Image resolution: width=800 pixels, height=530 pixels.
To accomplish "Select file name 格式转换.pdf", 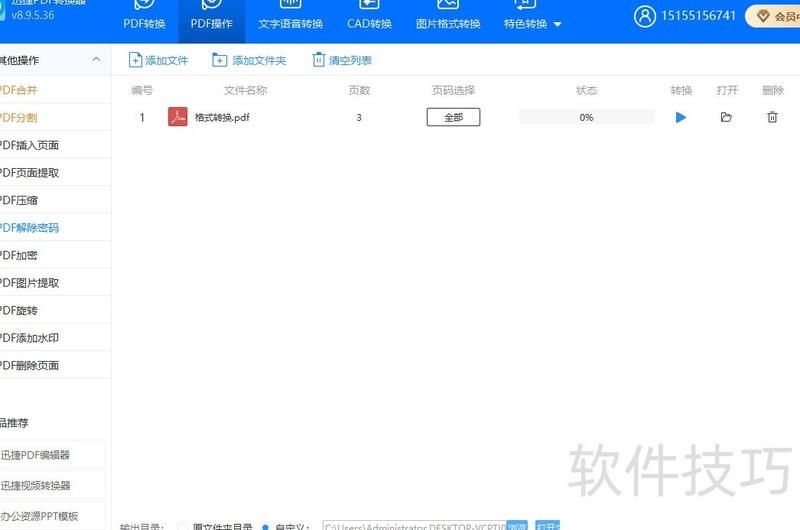I will click(x=222, y=117).
